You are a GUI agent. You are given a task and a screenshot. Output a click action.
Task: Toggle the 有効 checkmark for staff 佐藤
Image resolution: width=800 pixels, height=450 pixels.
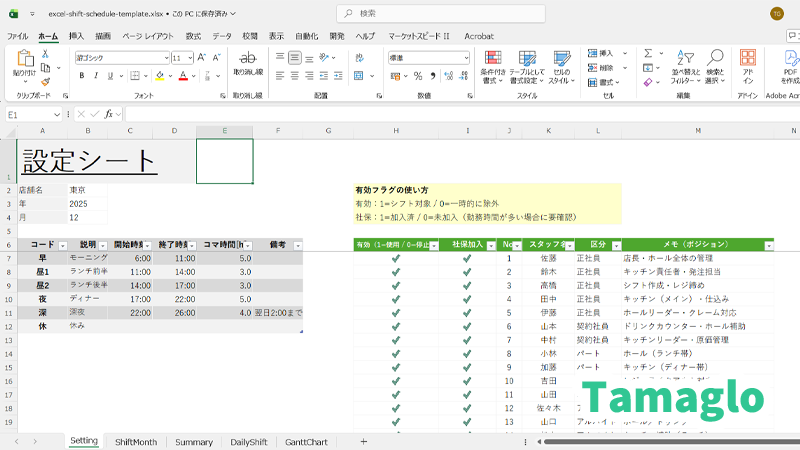pos(395,258)
